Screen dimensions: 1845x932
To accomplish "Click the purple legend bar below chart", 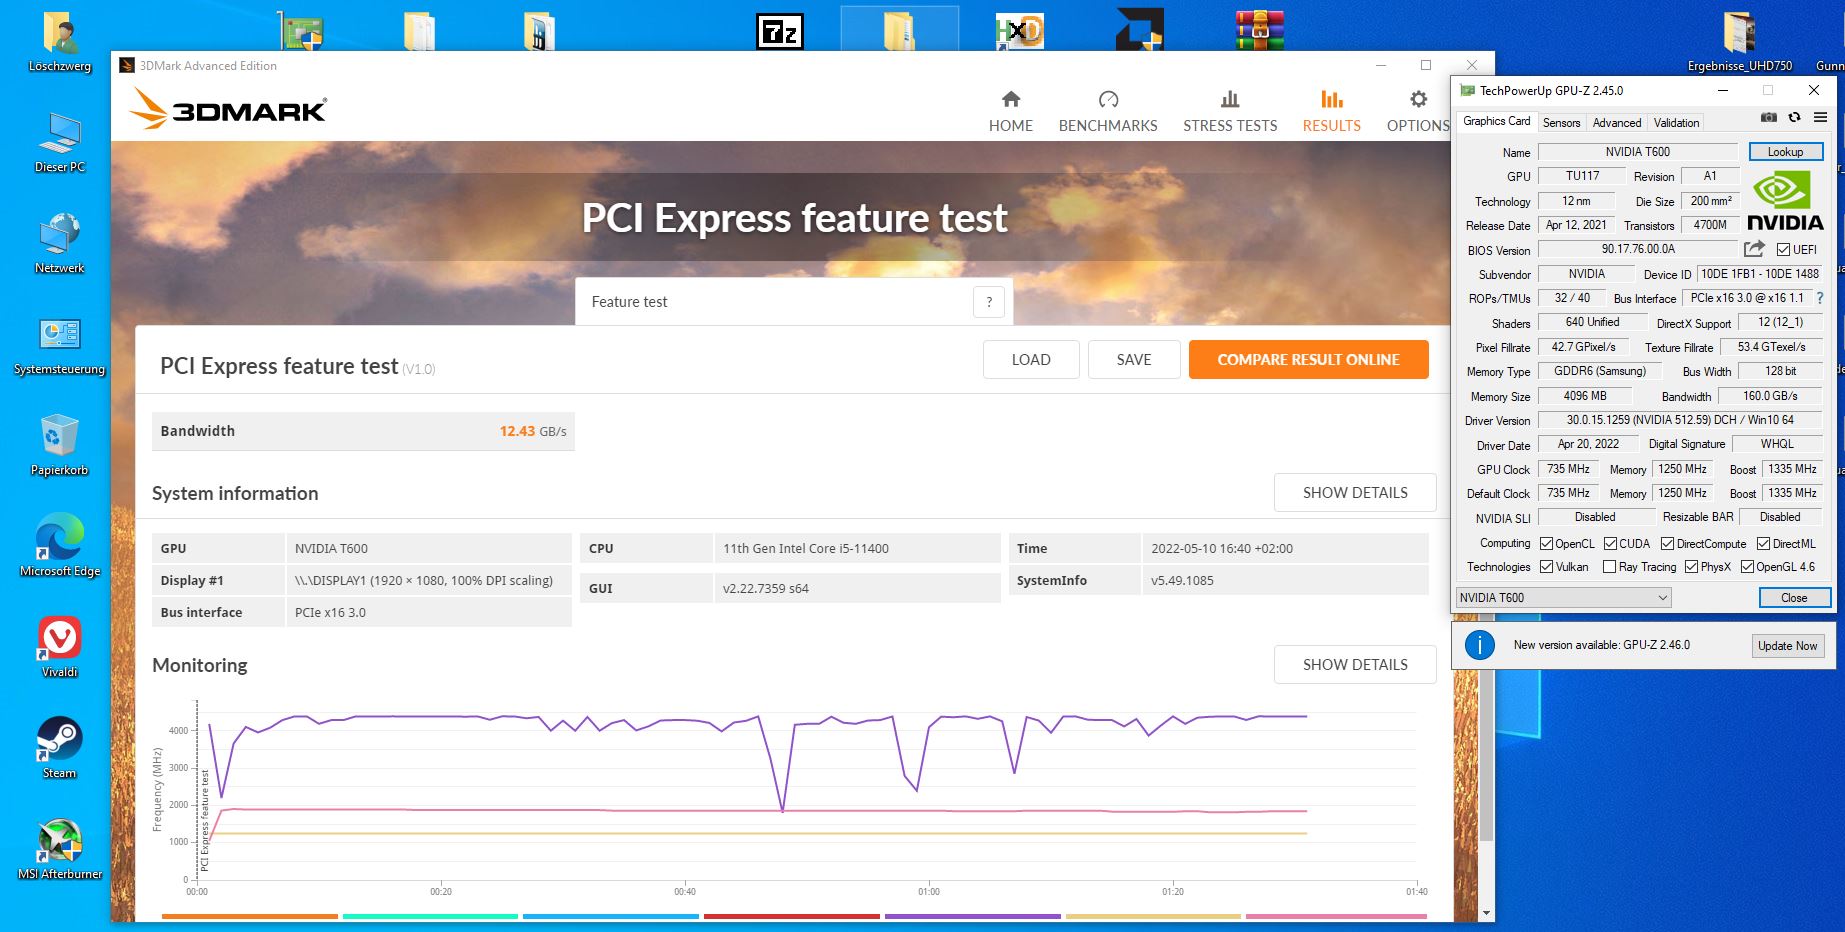I will point(973,916).
